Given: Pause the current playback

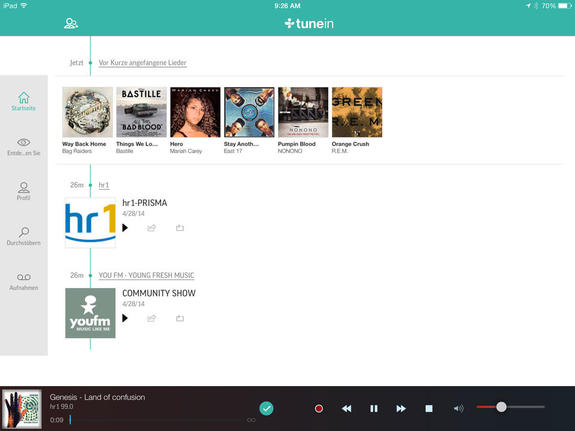Looking at the screenshot, I should [374, 408].
